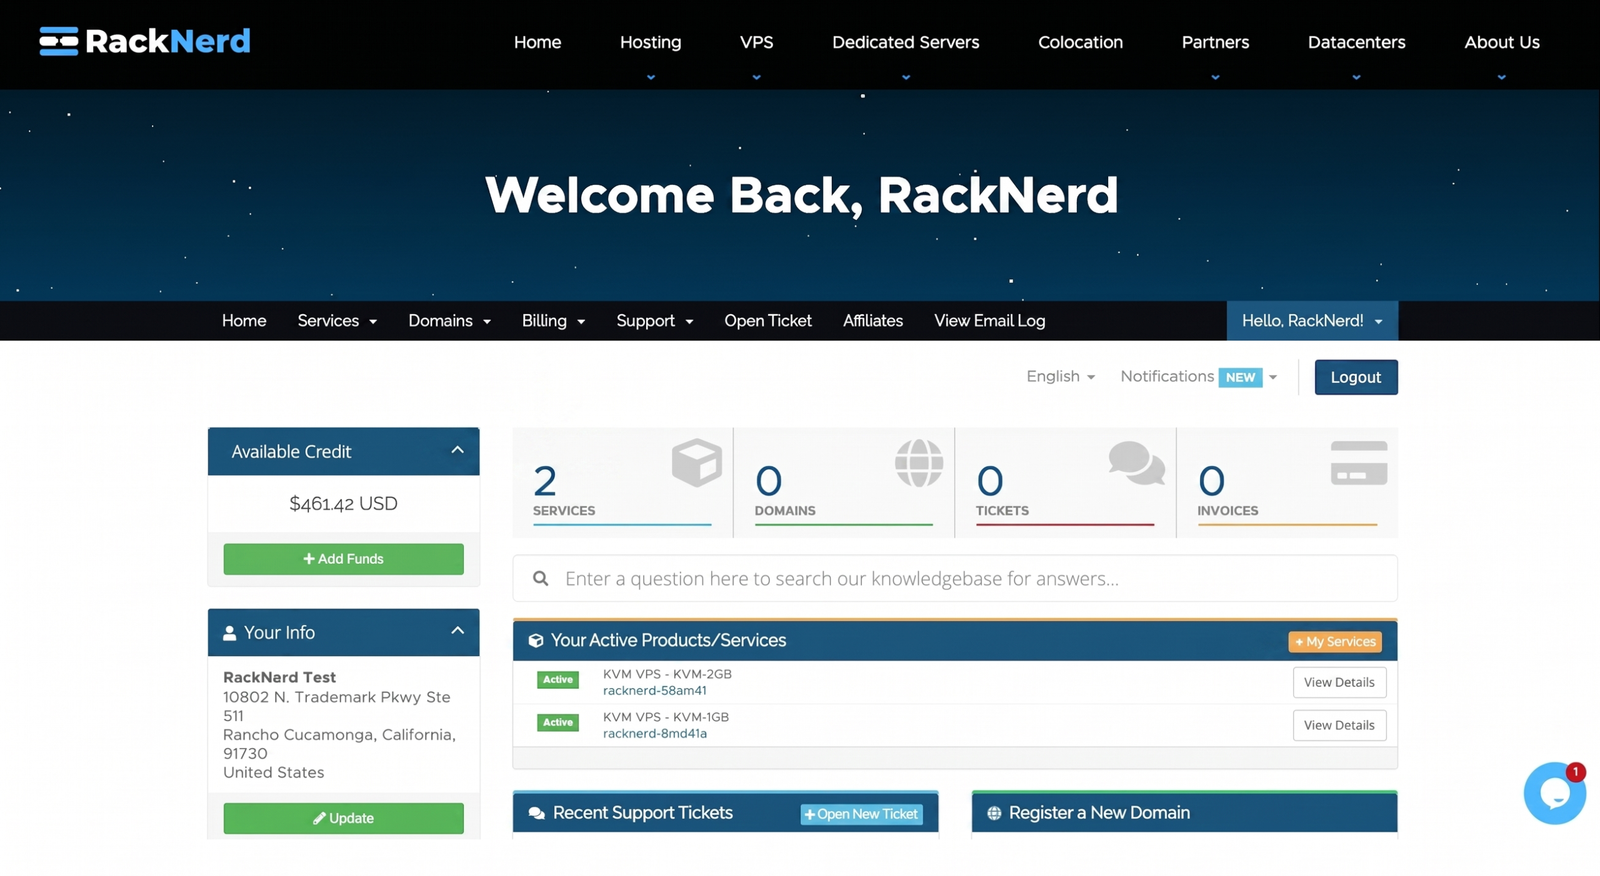
Task: Click Open New Ticket button
Action: click(861, 814)
